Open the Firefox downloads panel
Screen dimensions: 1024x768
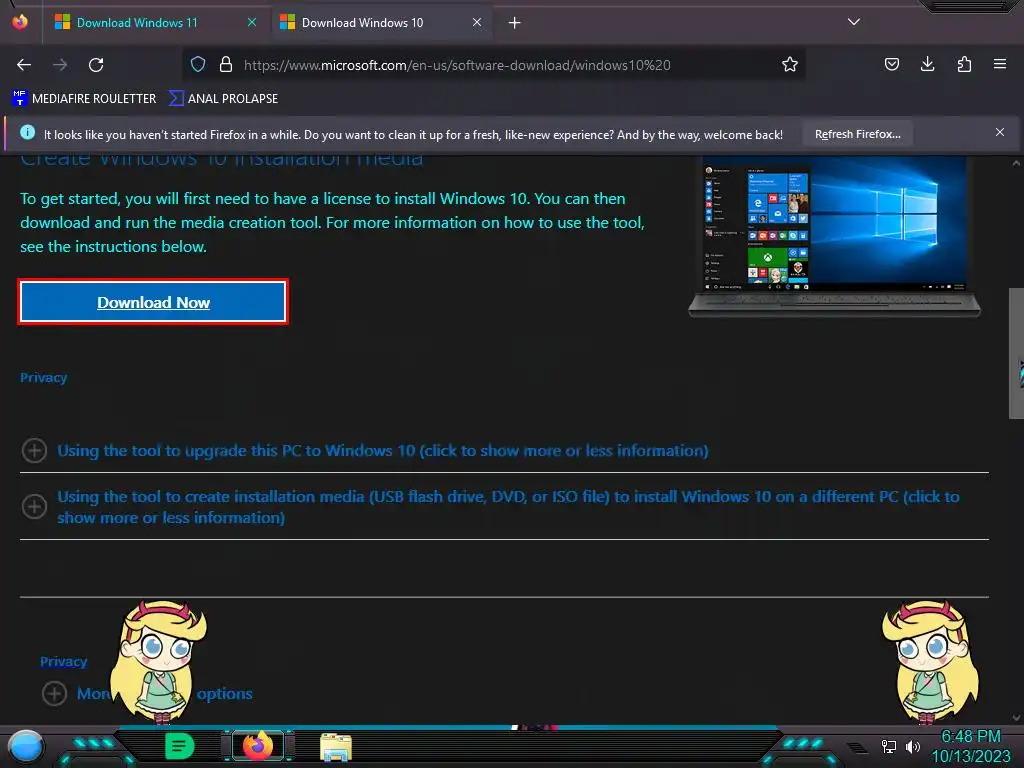pos(927,64)
